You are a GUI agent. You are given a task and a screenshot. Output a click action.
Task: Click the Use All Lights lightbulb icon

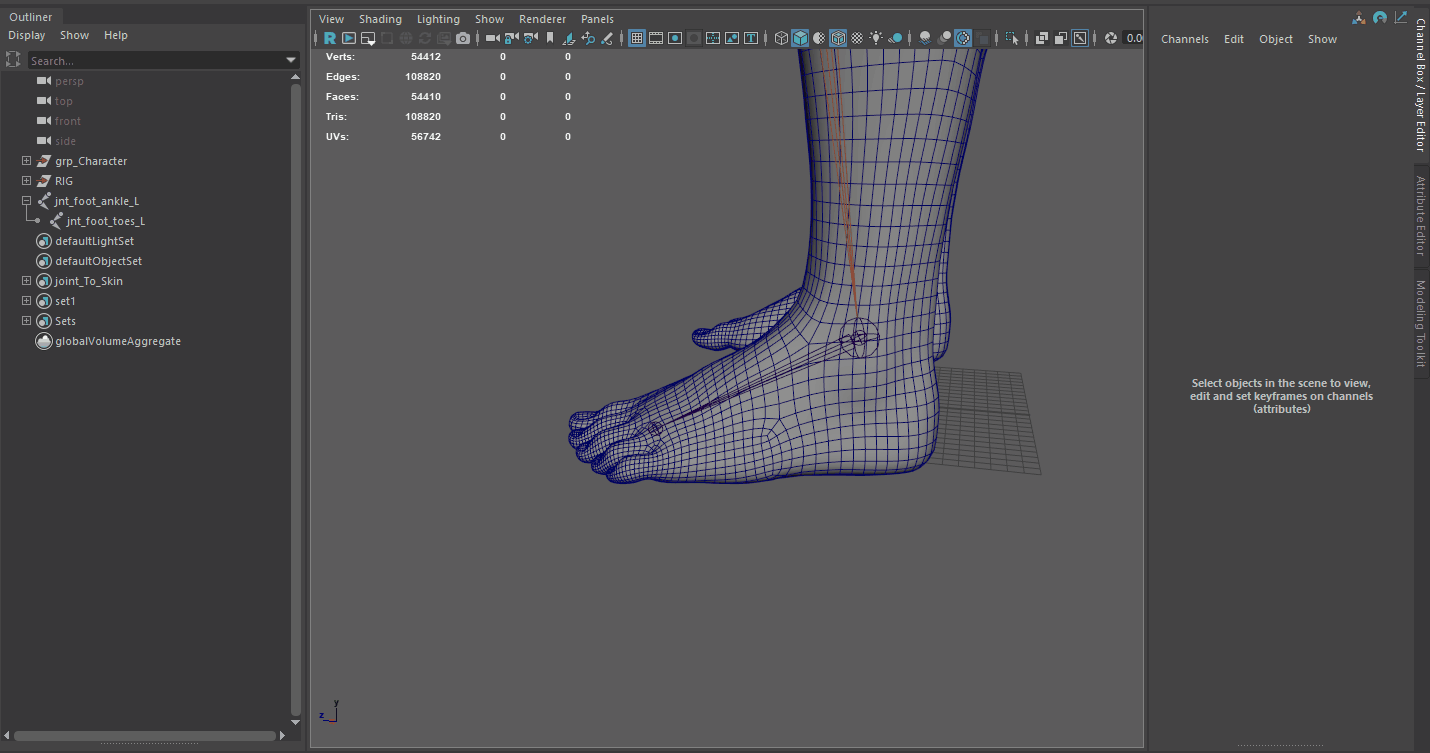point(876,38)
